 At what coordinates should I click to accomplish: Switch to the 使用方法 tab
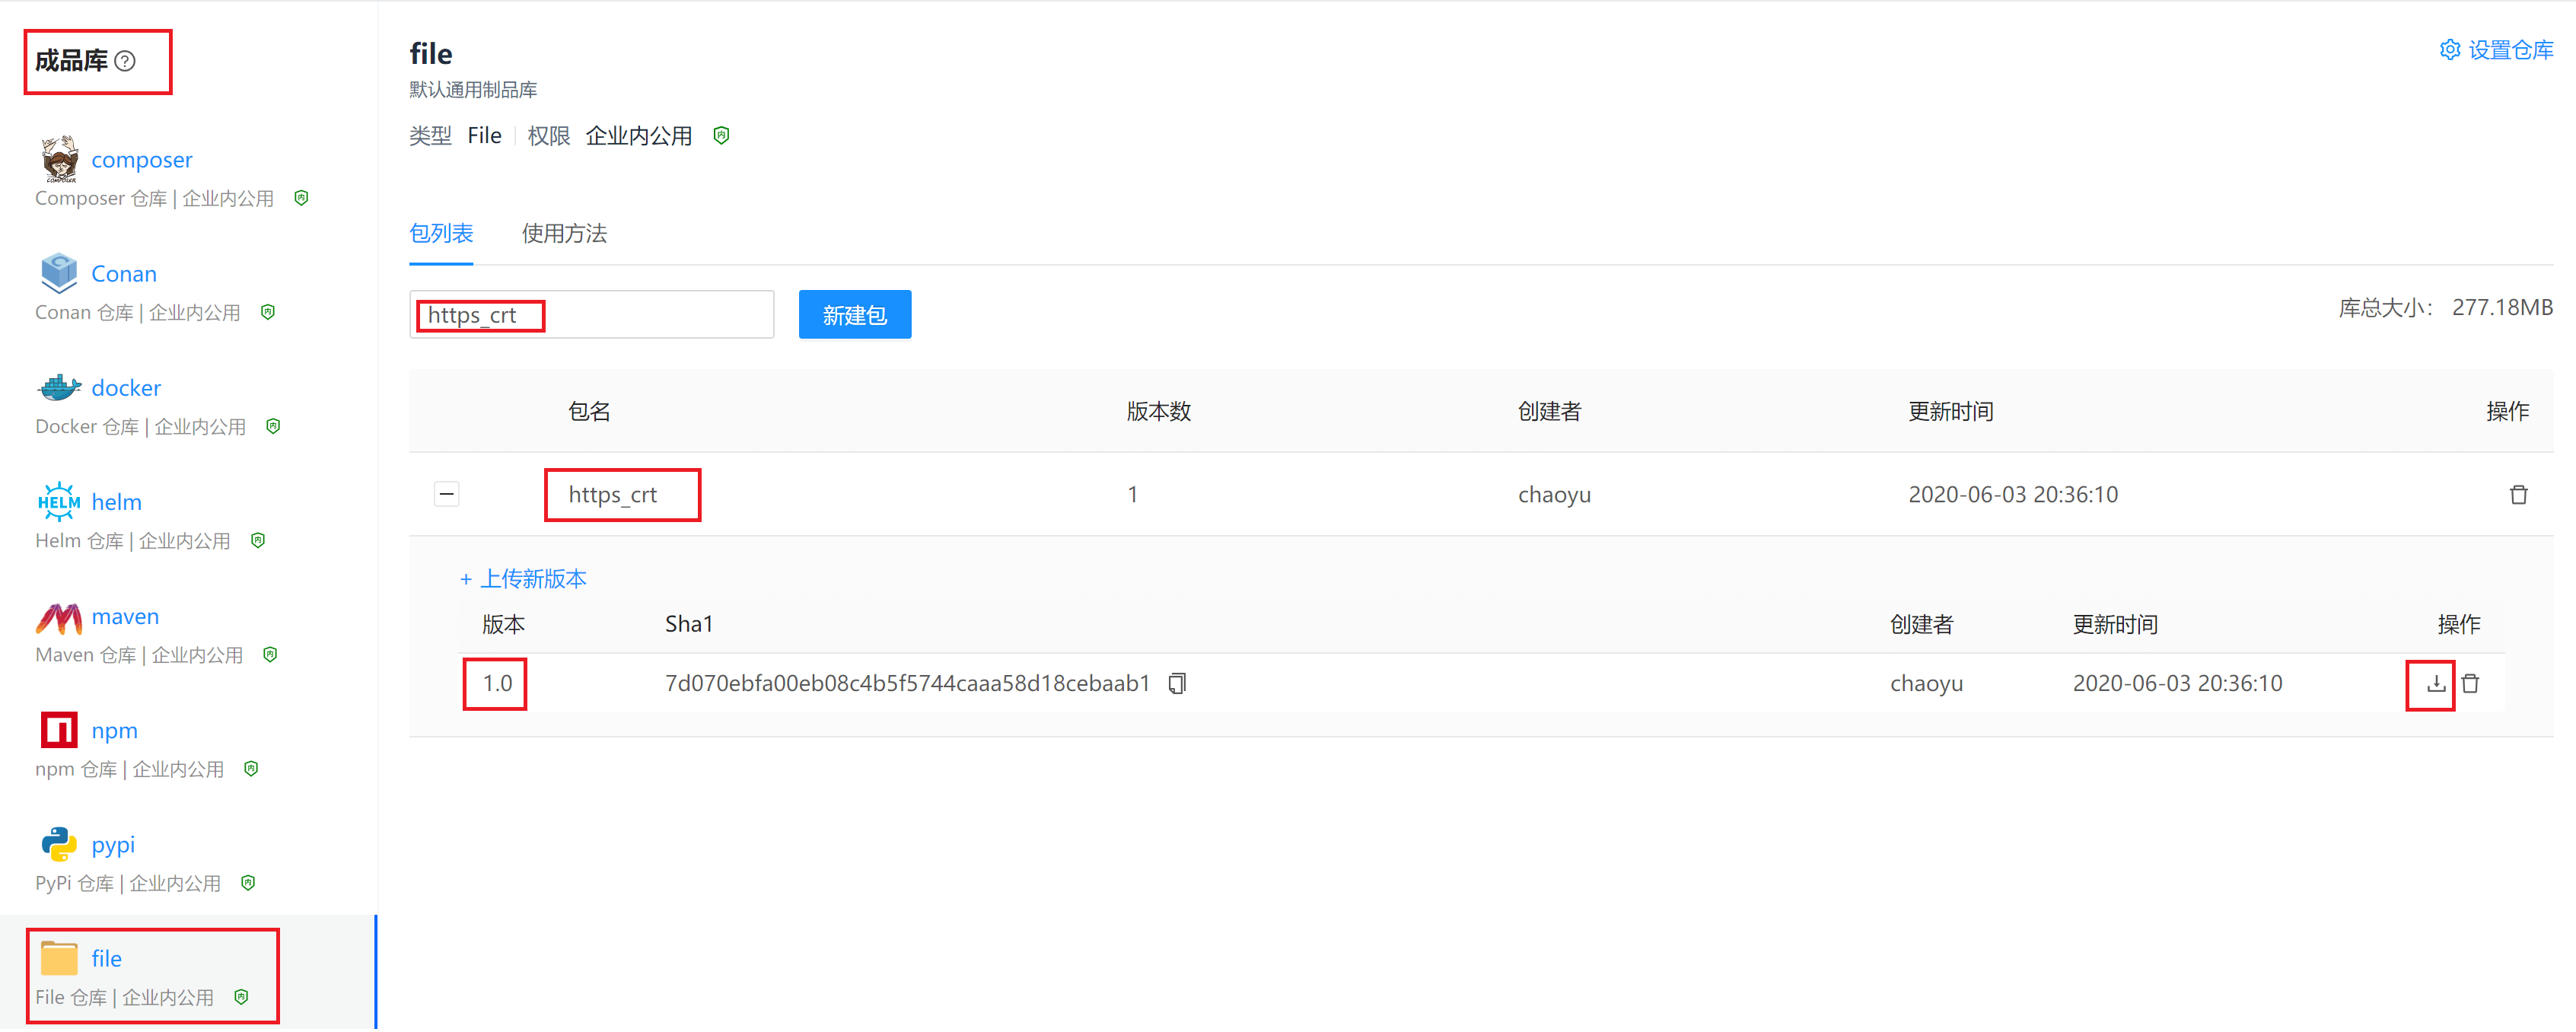[564, 233]
